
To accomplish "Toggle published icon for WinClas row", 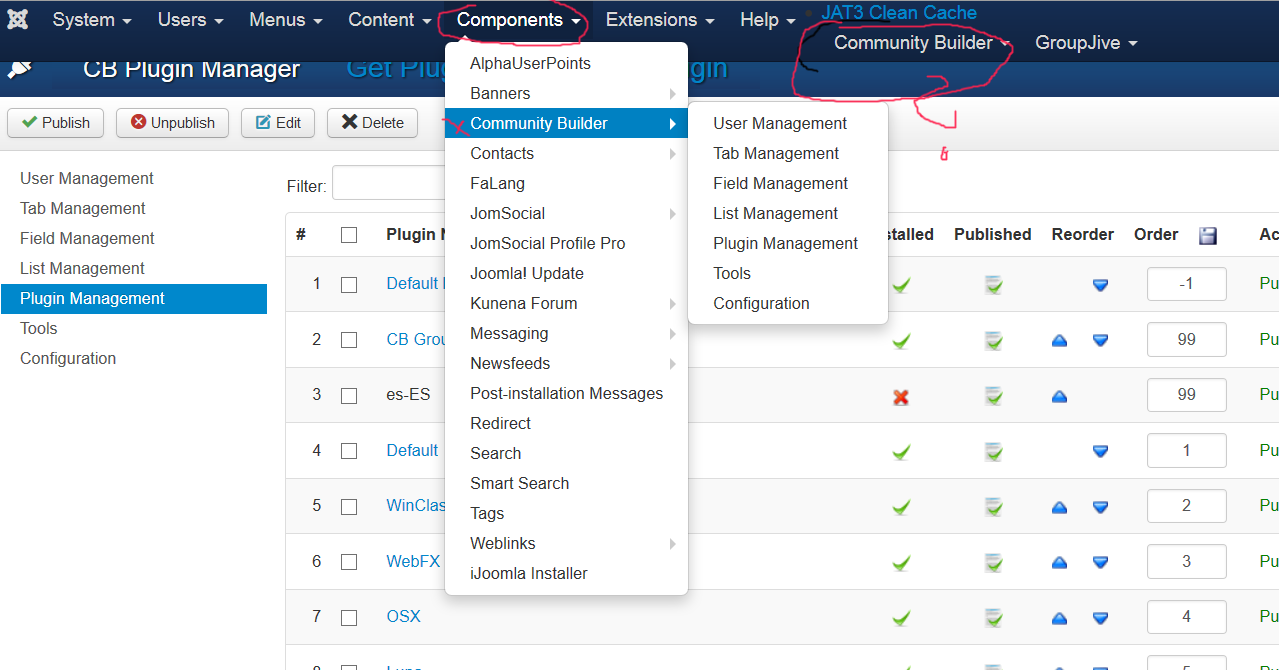I will (x=993, y=506).
